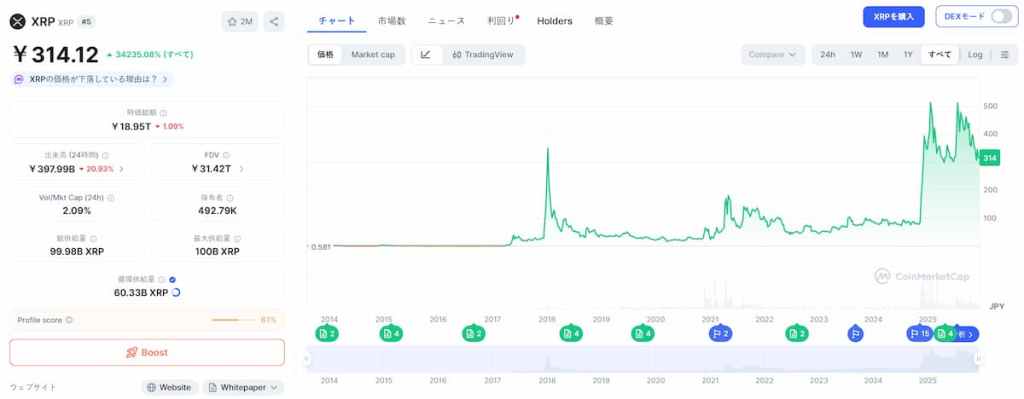Open the 2022 green news marker

pos(796,334)
